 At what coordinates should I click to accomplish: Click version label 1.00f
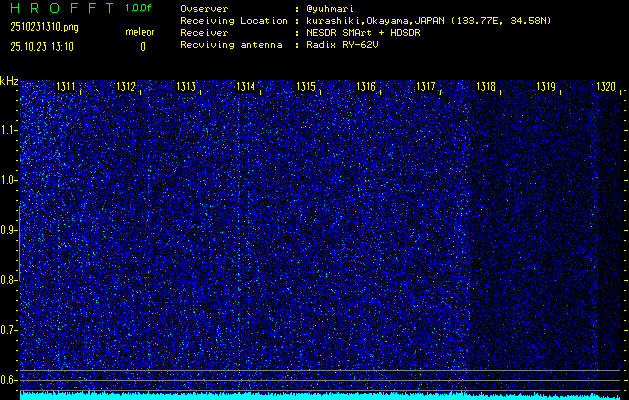click(x=138, y=8)
